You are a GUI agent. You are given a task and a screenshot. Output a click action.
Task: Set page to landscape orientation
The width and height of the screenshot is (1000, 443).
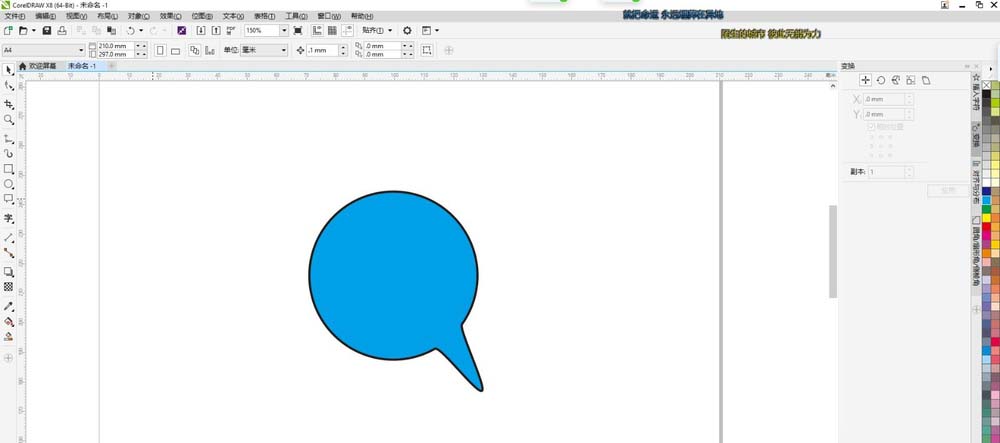click(x=175, y=50)
